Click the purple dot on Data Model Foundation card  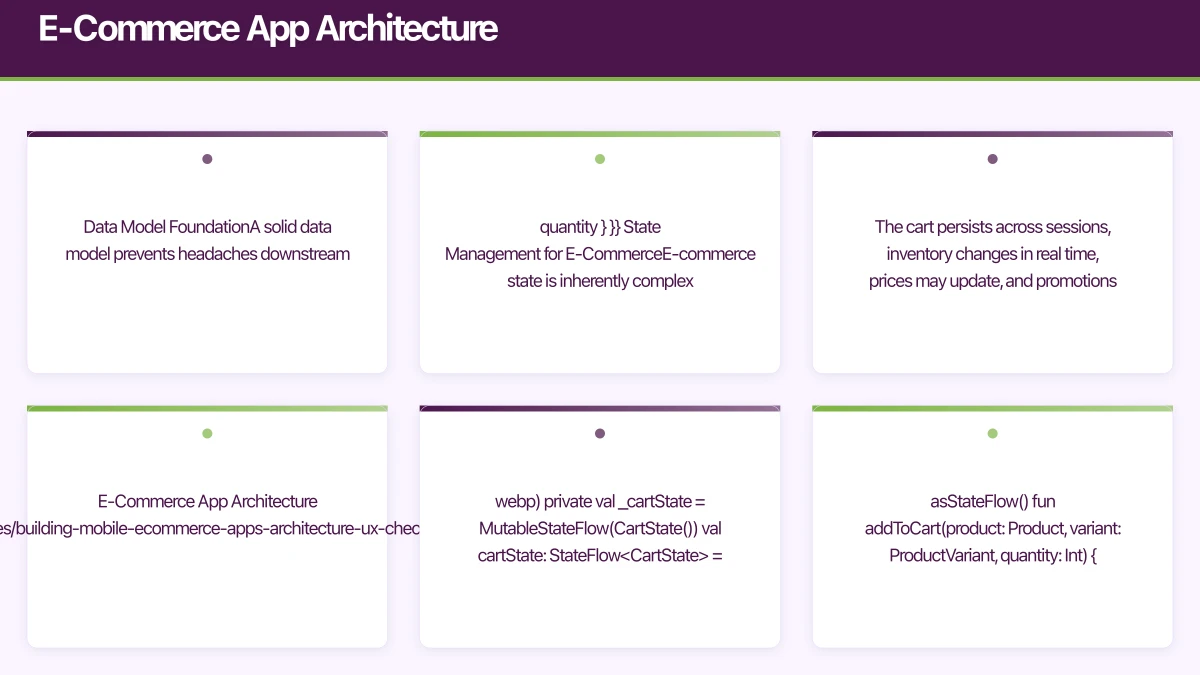[207, 158]
